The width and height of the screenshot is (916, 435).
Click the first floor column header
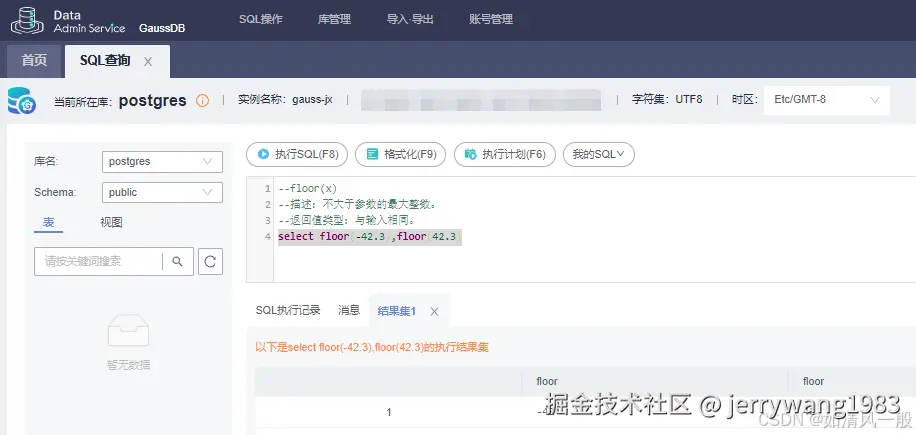547,381
